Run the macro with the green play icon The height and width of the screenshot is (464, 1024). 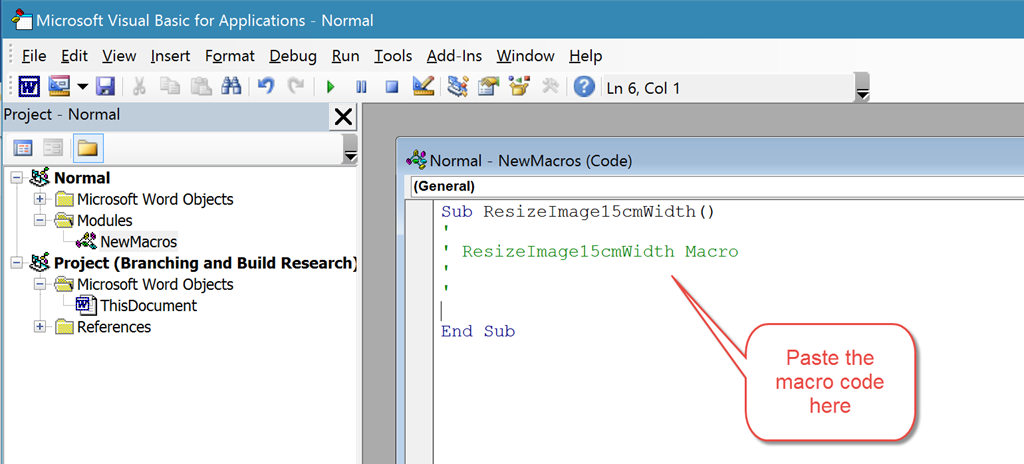330,87
